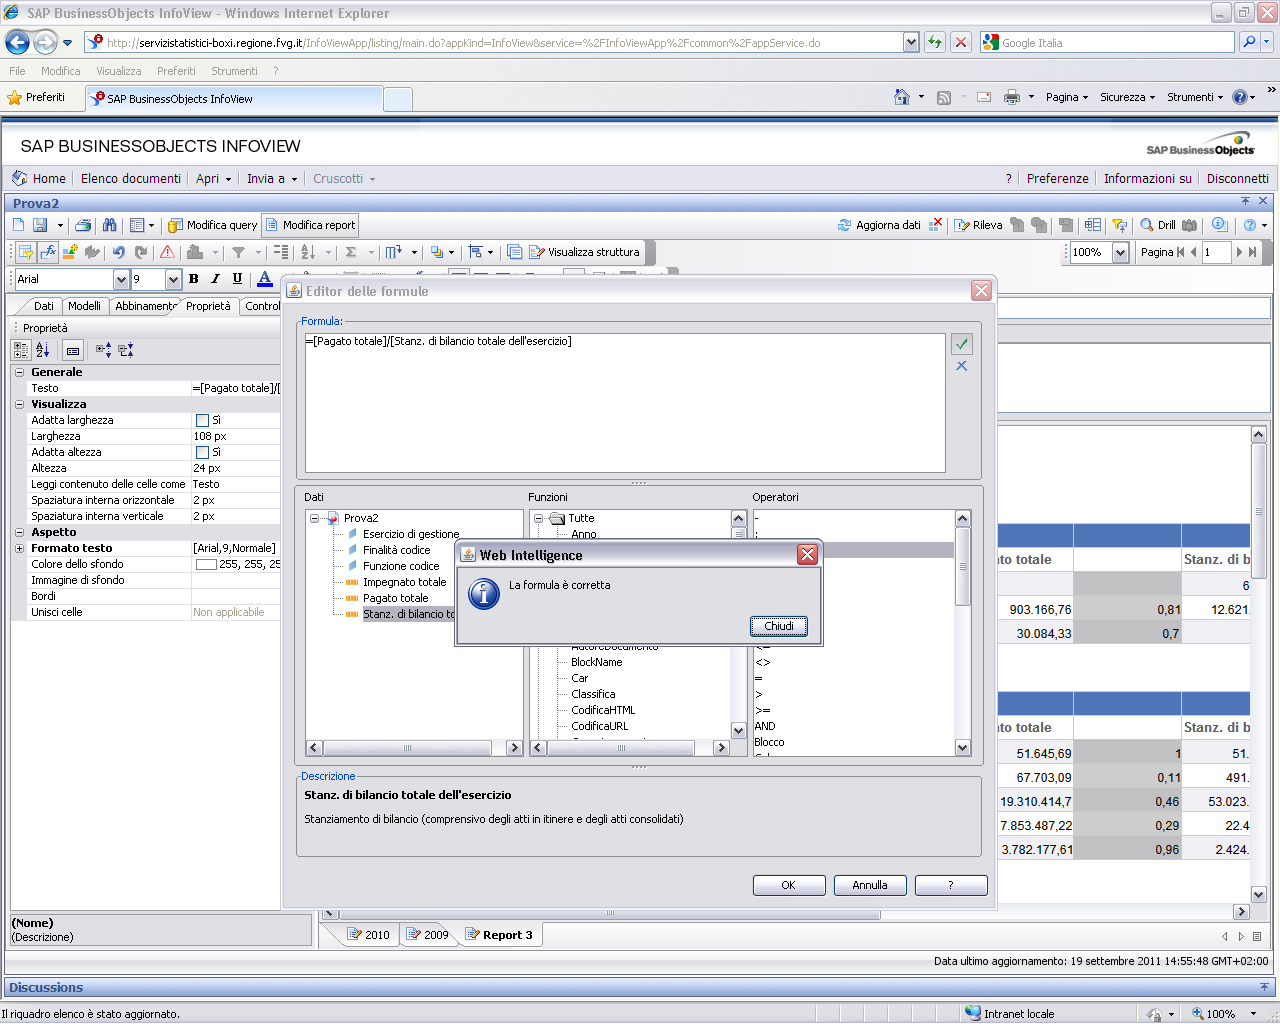Select AND in operators list
This screenshot has width=1280, height=1024.
point(765,726)
